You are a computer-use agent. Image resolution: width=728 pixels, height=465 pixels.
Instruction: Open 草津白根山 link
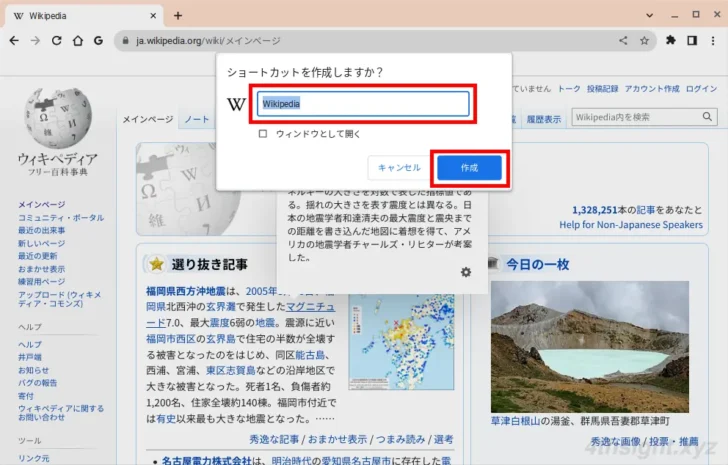[515, 421]
